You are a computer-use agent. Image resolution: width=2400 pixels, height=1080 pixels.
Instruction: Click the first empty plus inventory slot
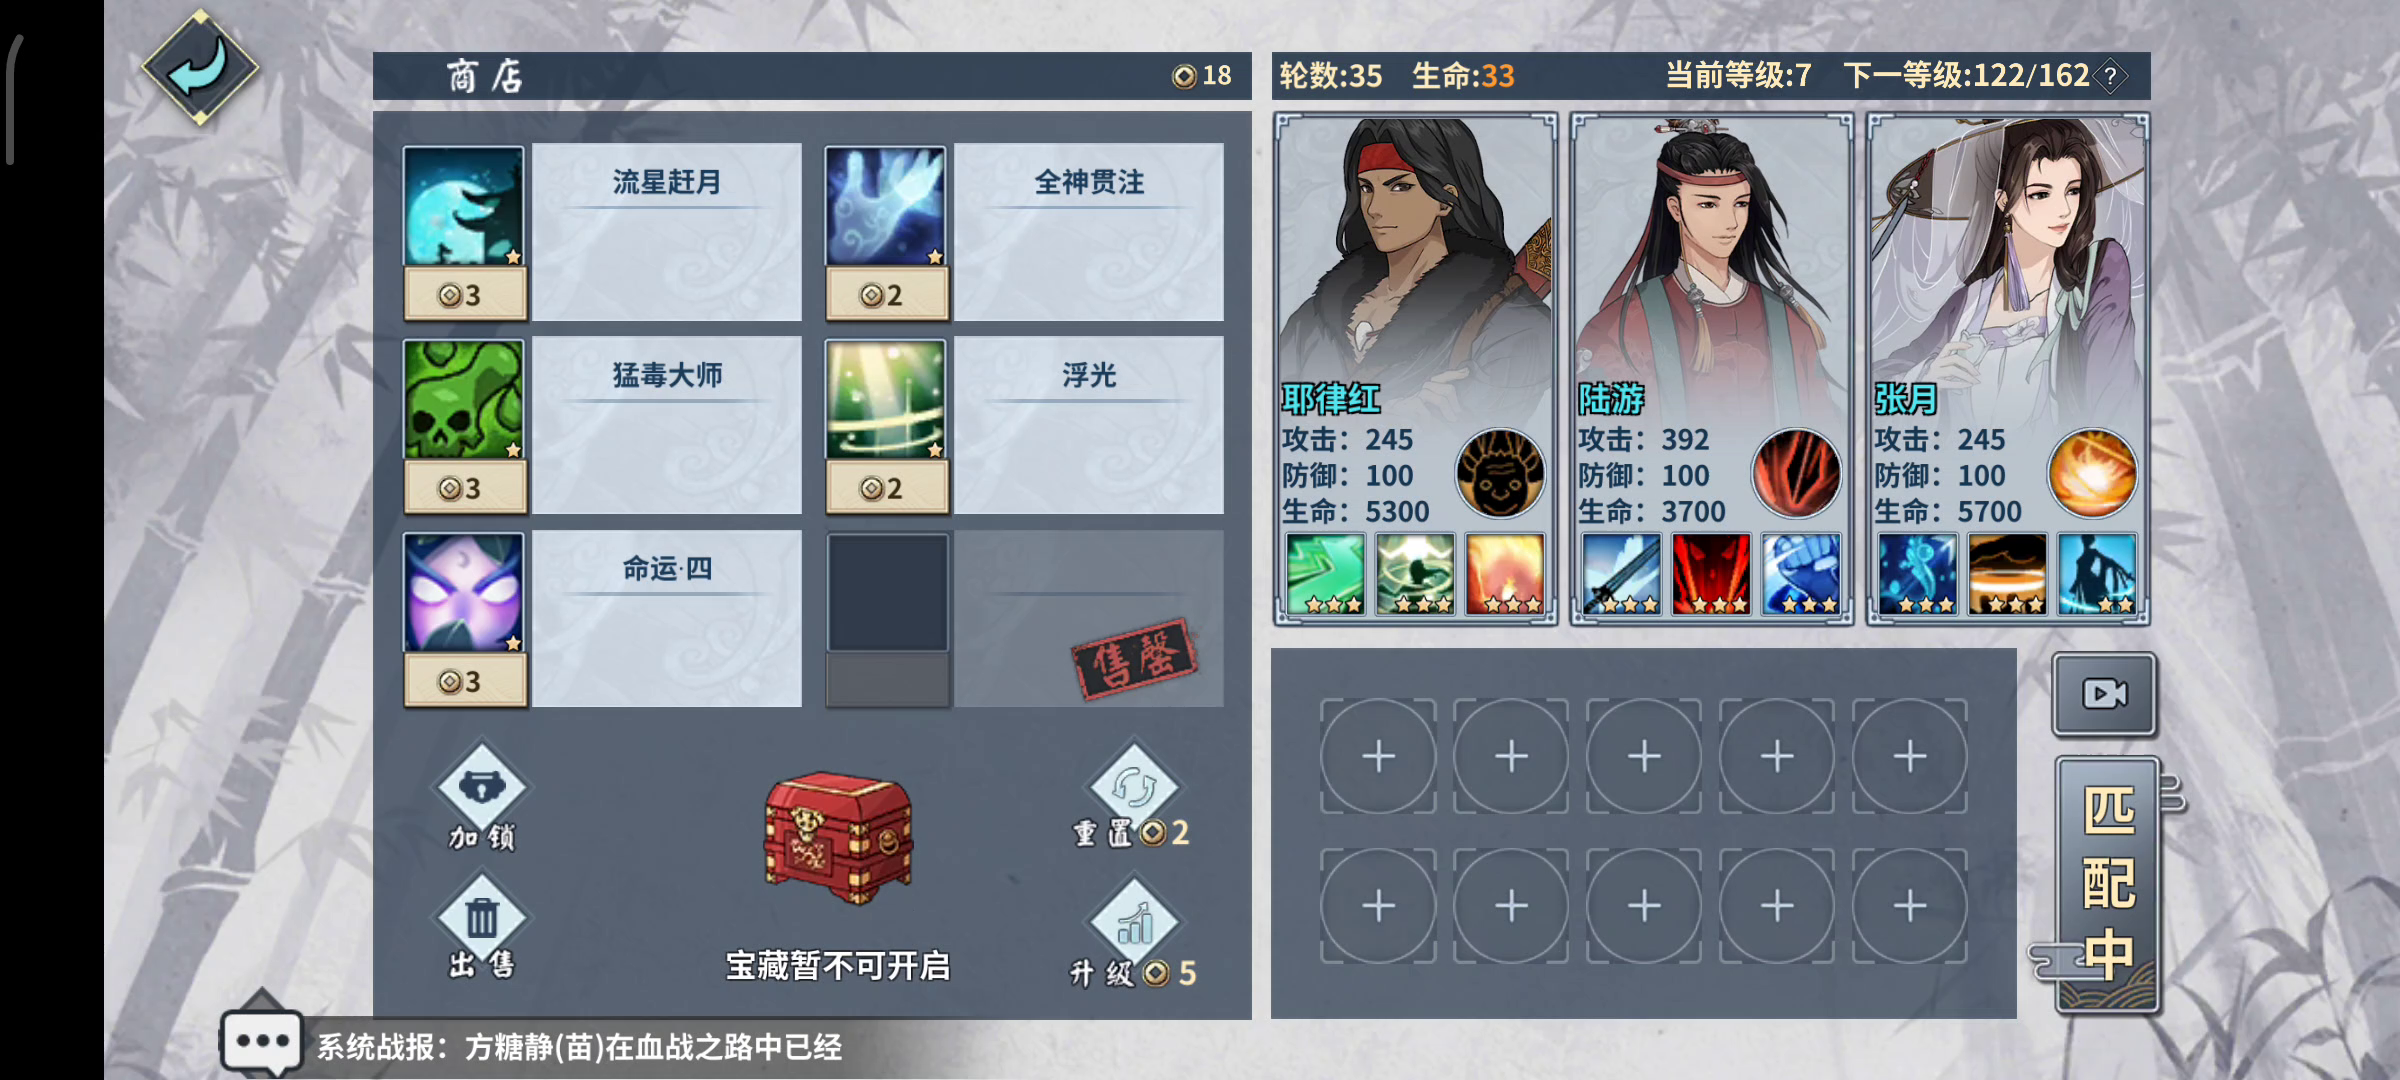click(1378, 756)
